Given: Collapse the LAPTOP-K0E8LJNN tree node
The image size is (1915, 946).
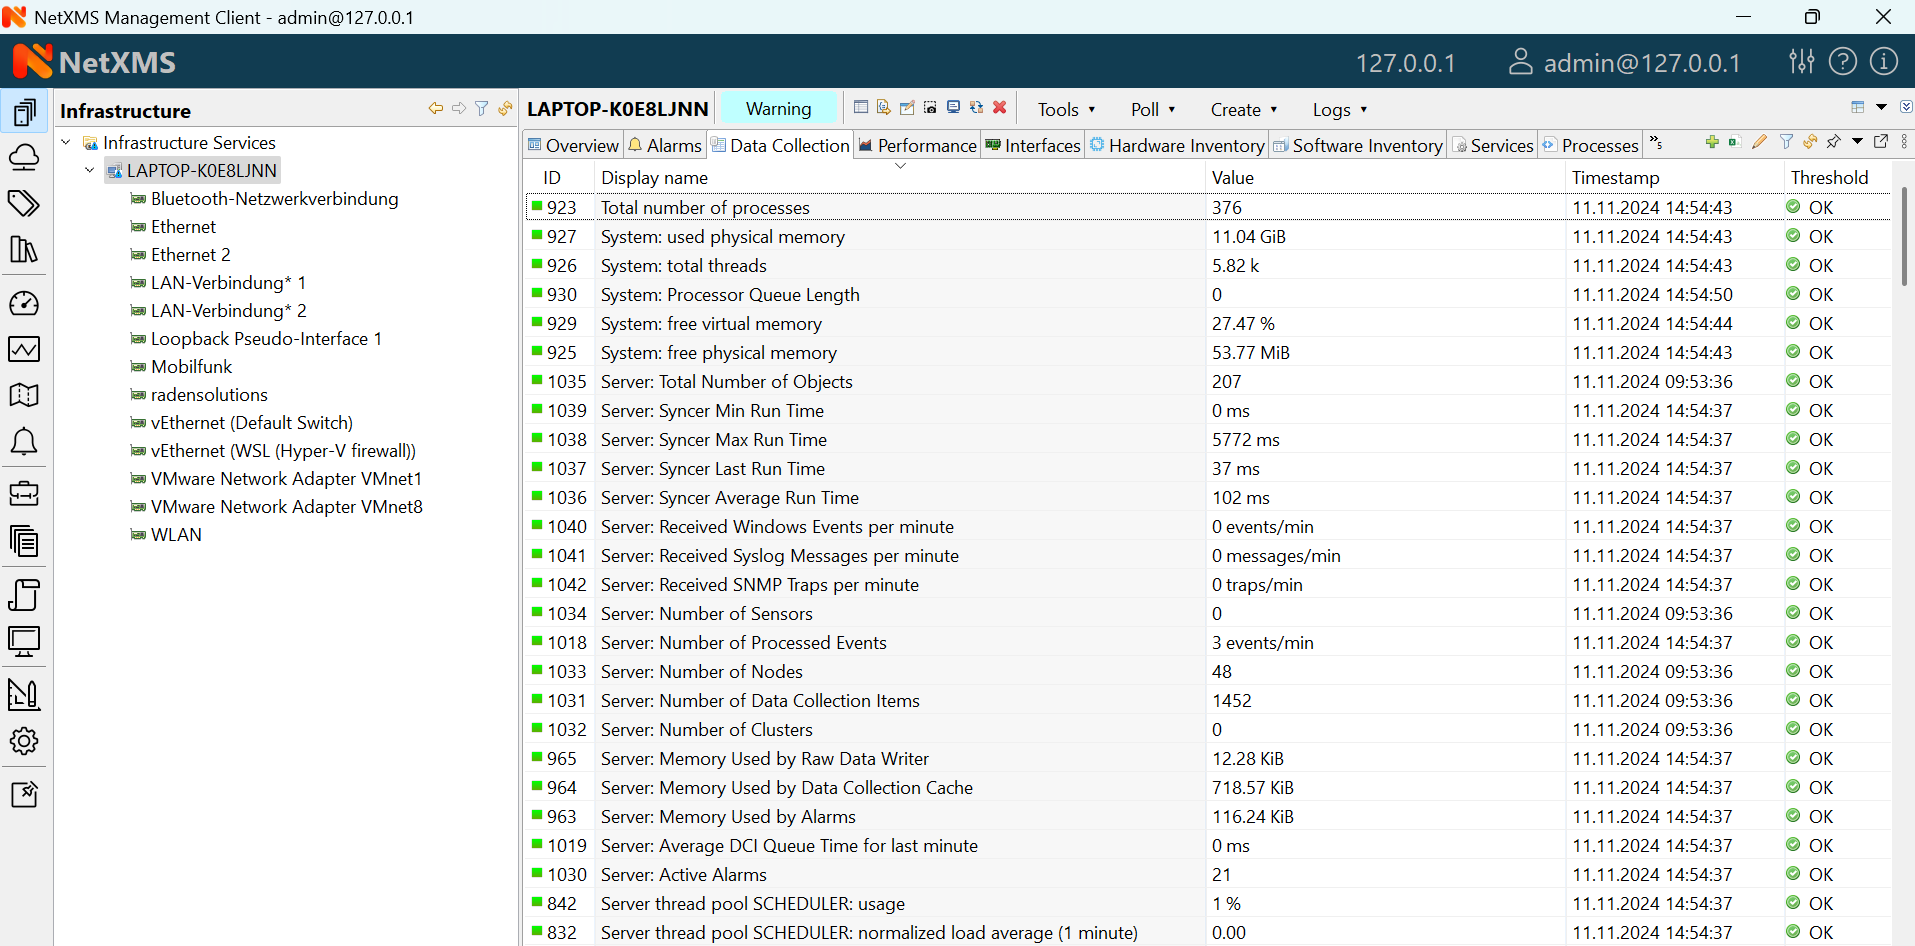Looking at the screenshot, I should (90, 171).
